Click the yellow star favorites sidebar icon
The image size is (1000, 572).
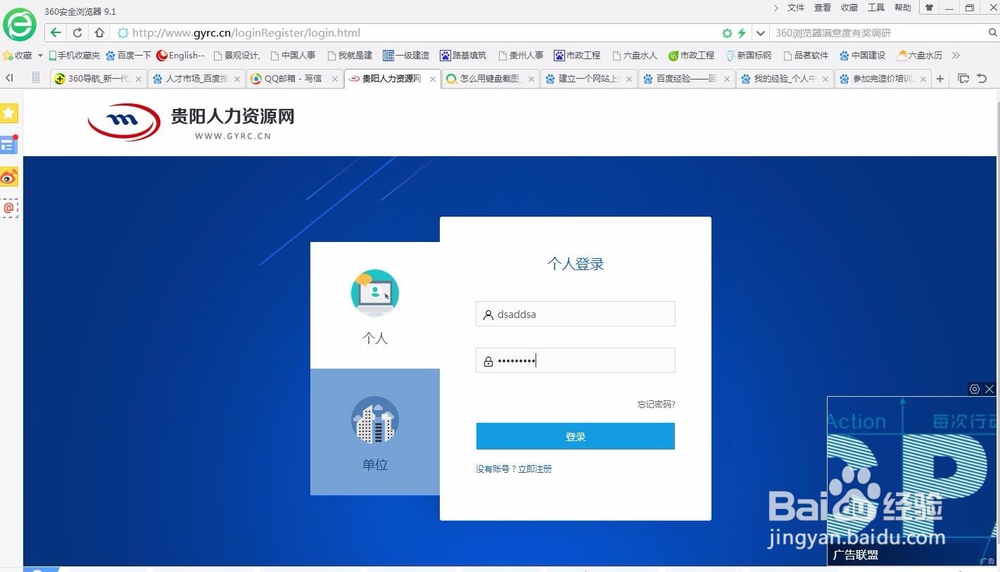coord(9,114)
